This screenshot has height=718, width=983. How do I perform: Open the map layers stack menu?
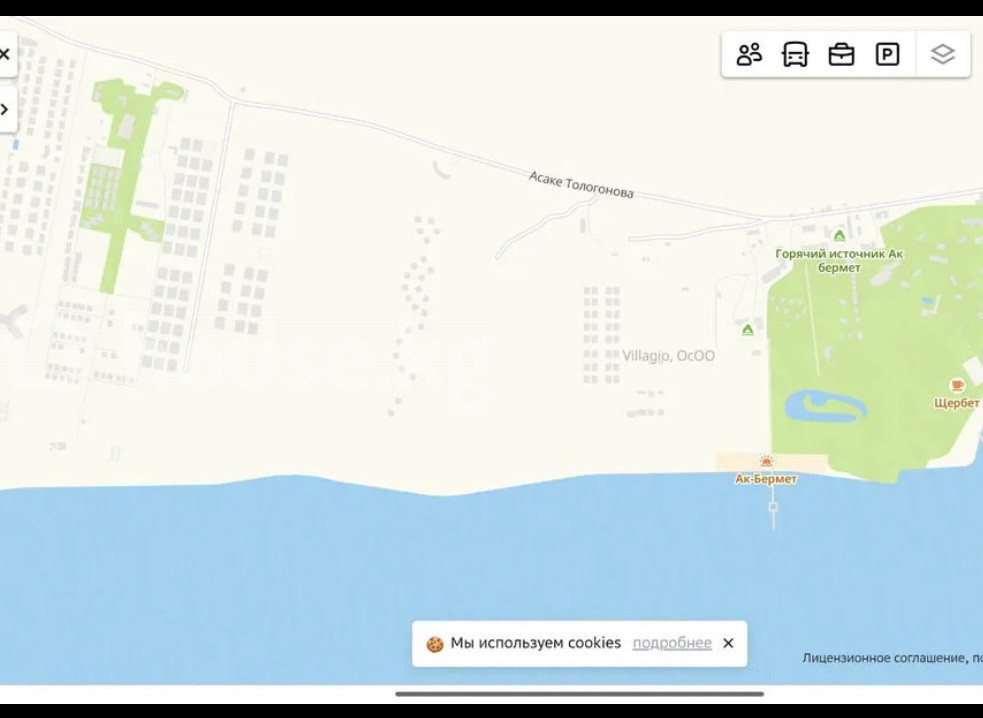tap(943, 54)
